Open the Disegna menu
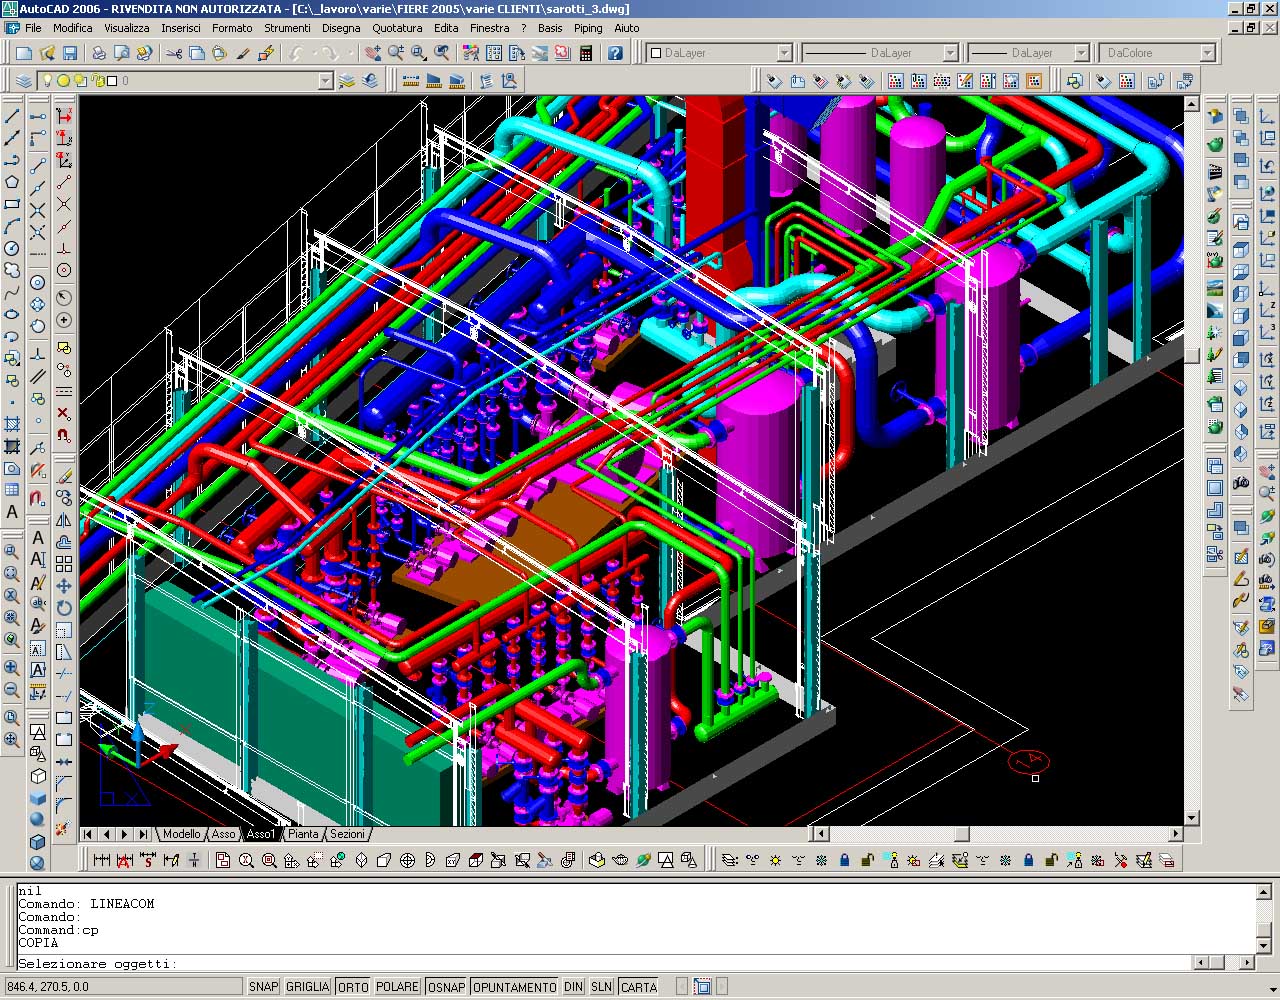The image size is (1280, 1000). pos(341,28)
